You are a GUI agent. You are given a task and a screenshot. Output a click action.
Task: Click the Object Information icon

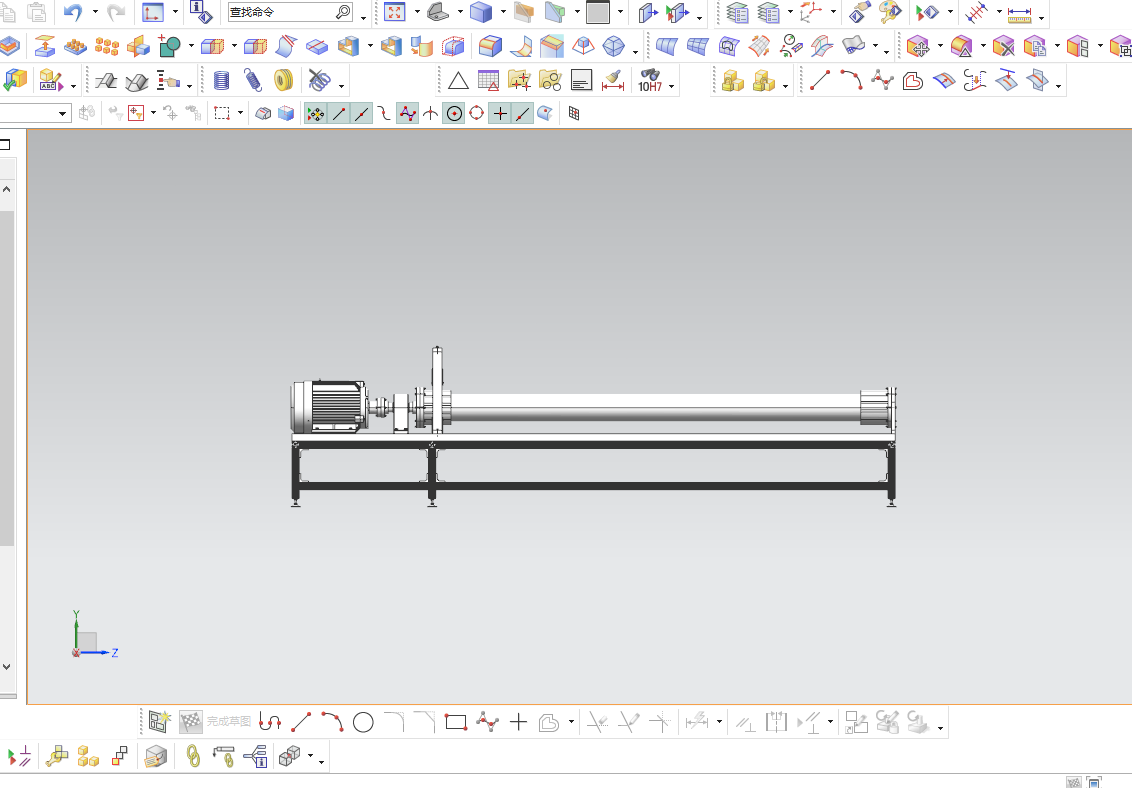[201, 12]
